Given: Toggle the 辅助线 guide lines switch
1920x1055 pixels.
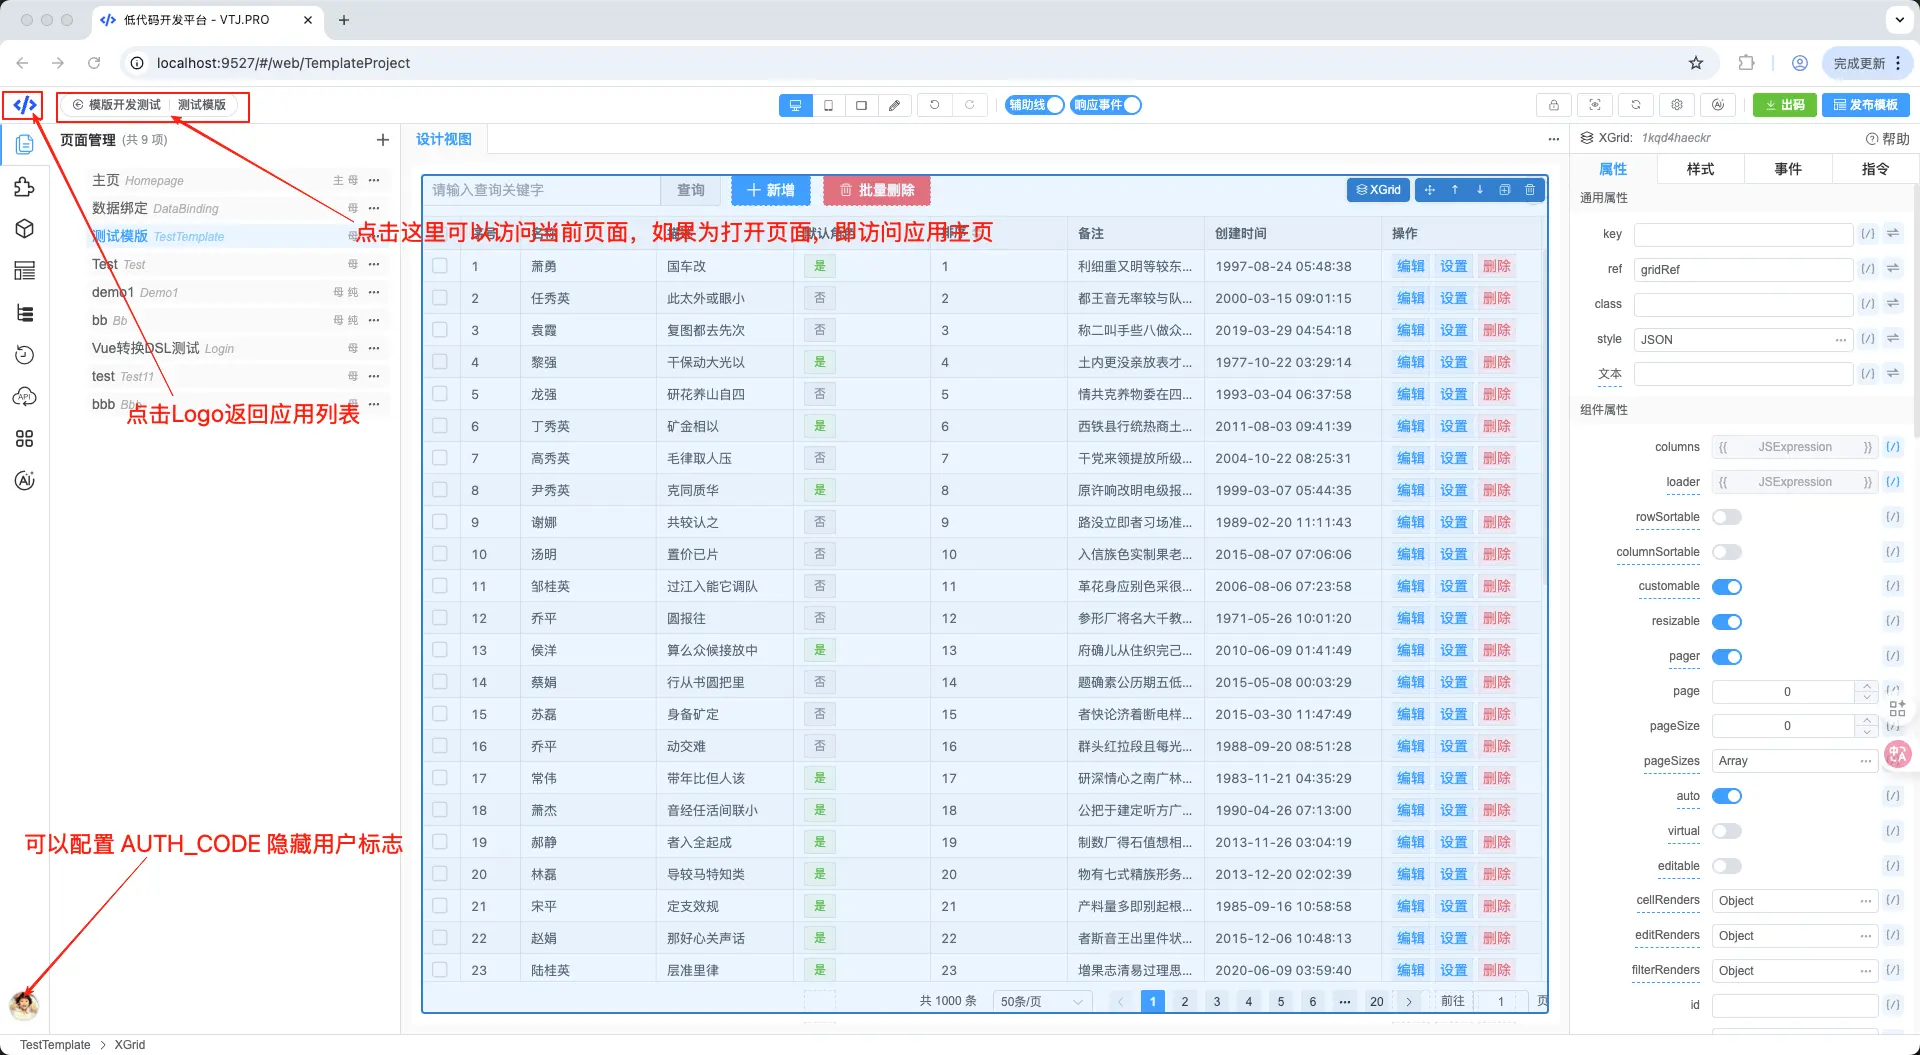Looking at the screenshot, I should [1034, 105].
